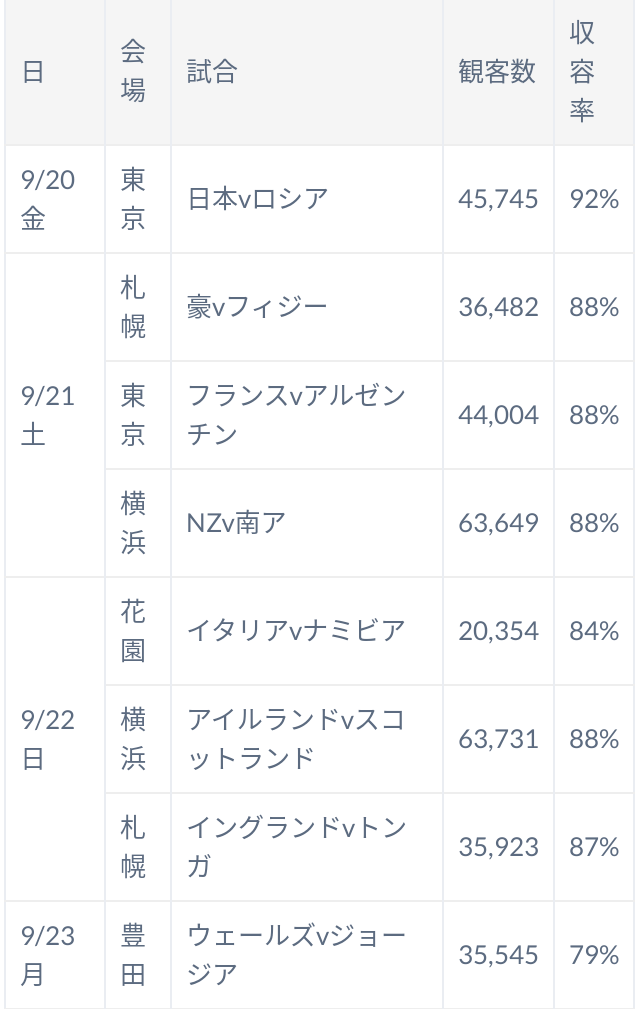The width and height of the screenshot is (637, 1009).
Task: Select the NZv南ア match cell
Action: [x=307, y=523]
